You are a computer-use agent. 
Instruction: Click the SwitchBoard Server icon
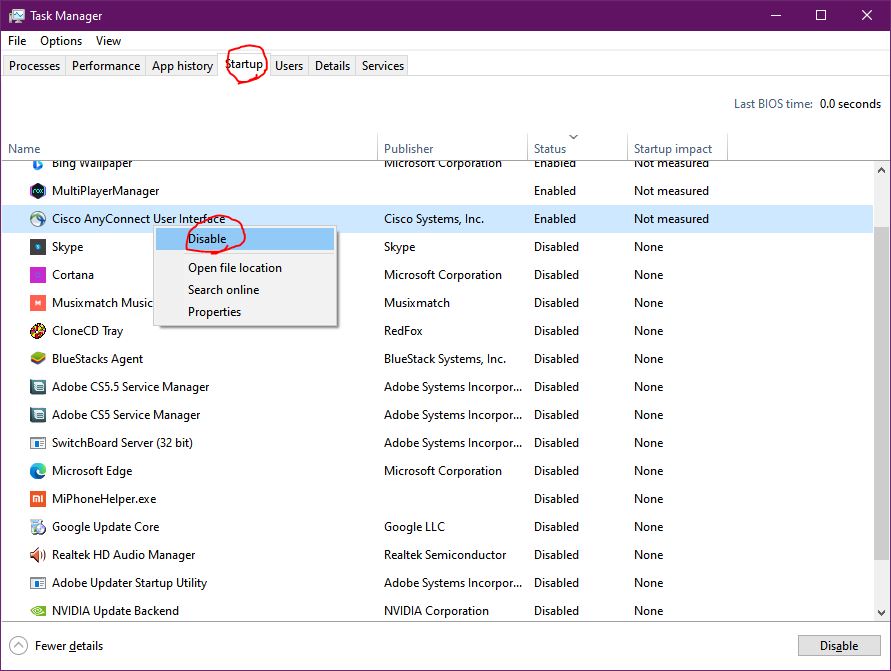tap(38, 443)
